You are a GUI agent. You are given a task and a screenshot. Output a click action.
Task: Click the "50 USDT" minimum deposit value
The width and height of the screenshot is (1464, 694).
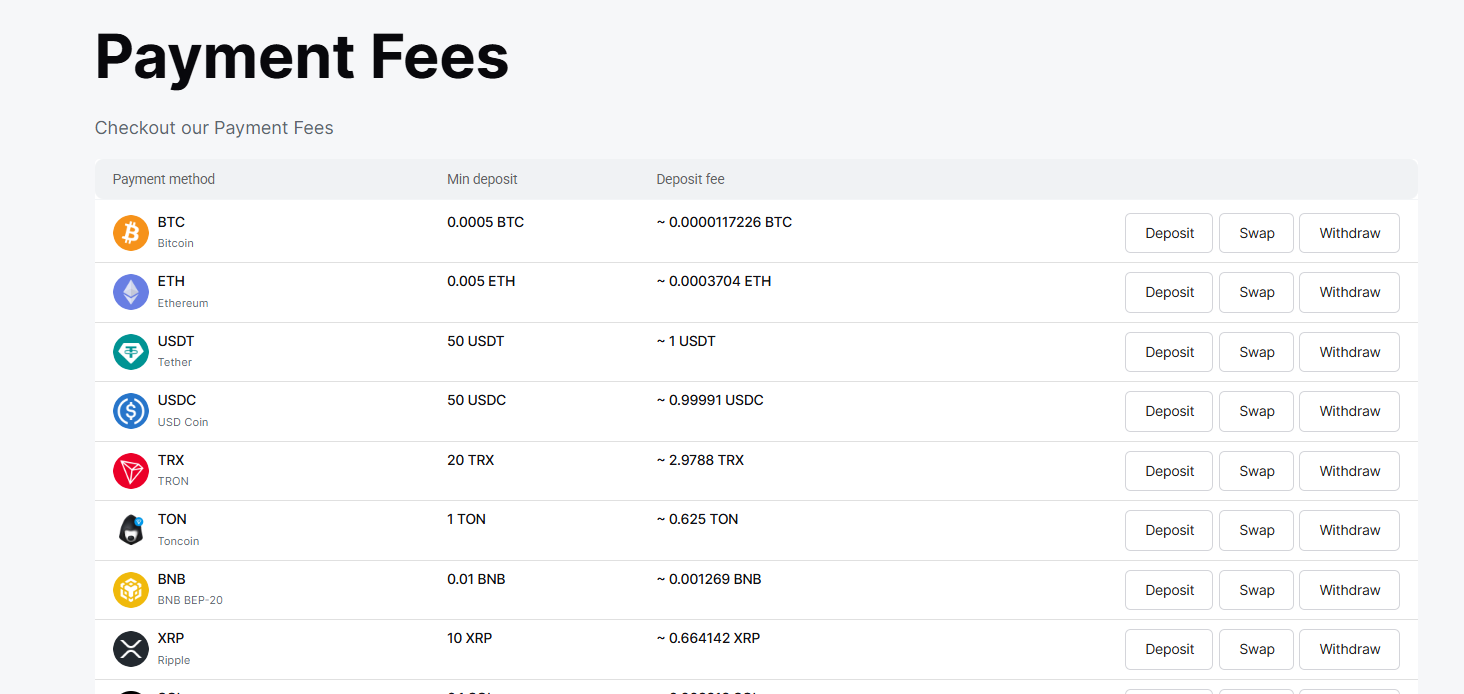(x=476, y=341)
